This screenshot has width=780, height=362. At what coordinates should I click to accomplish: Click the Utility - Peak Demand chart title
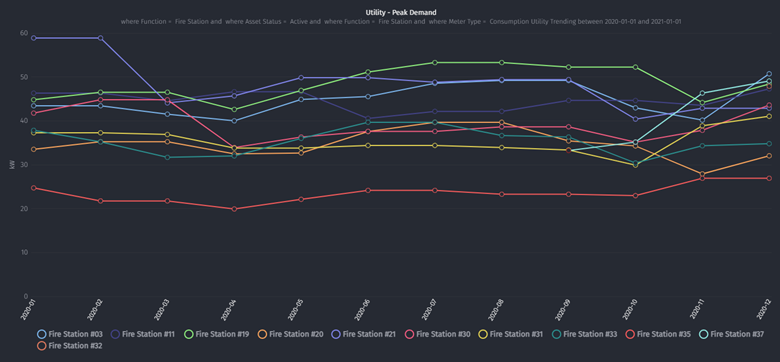tap(401, 12)
